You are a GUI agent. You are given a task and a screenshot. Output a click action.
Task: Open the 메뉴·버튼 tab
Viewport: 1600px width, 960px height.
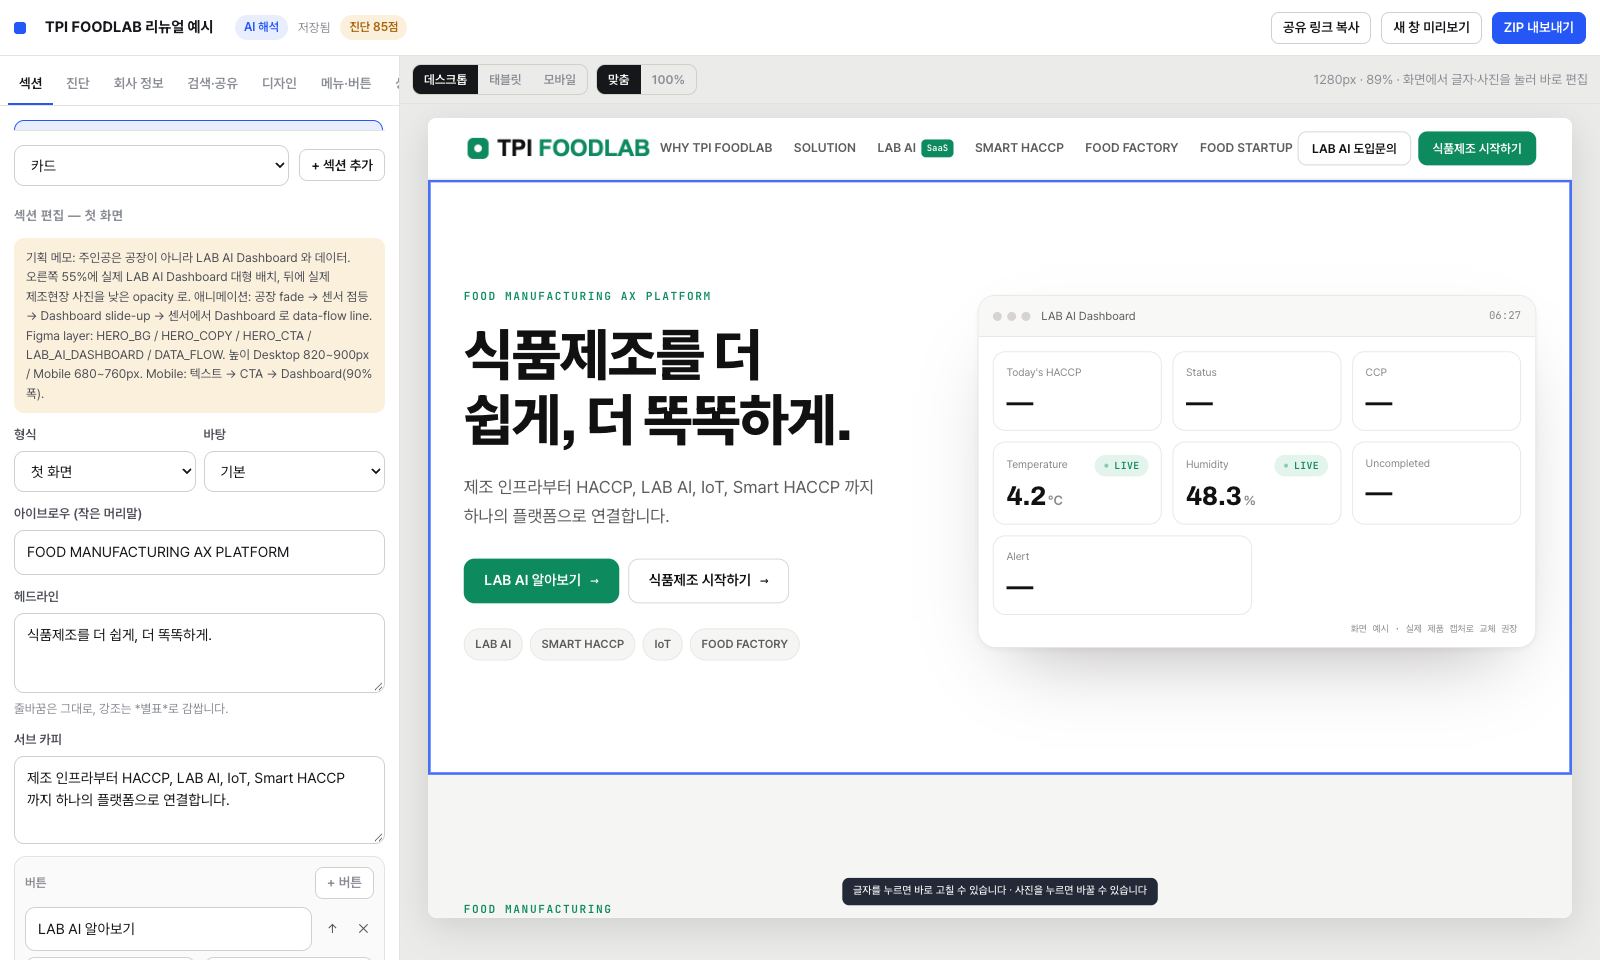click(346, 83)
